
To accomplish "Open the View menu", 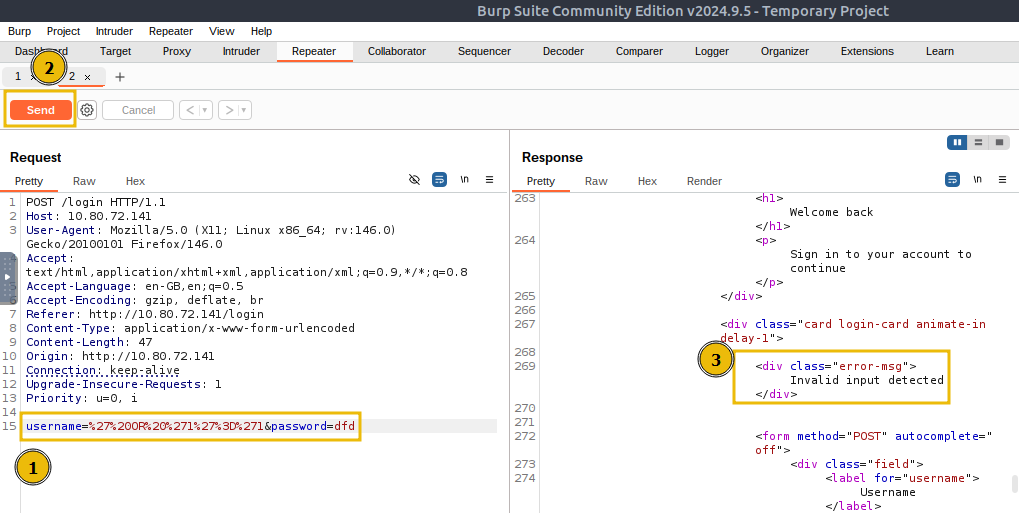I will [222, 31].
